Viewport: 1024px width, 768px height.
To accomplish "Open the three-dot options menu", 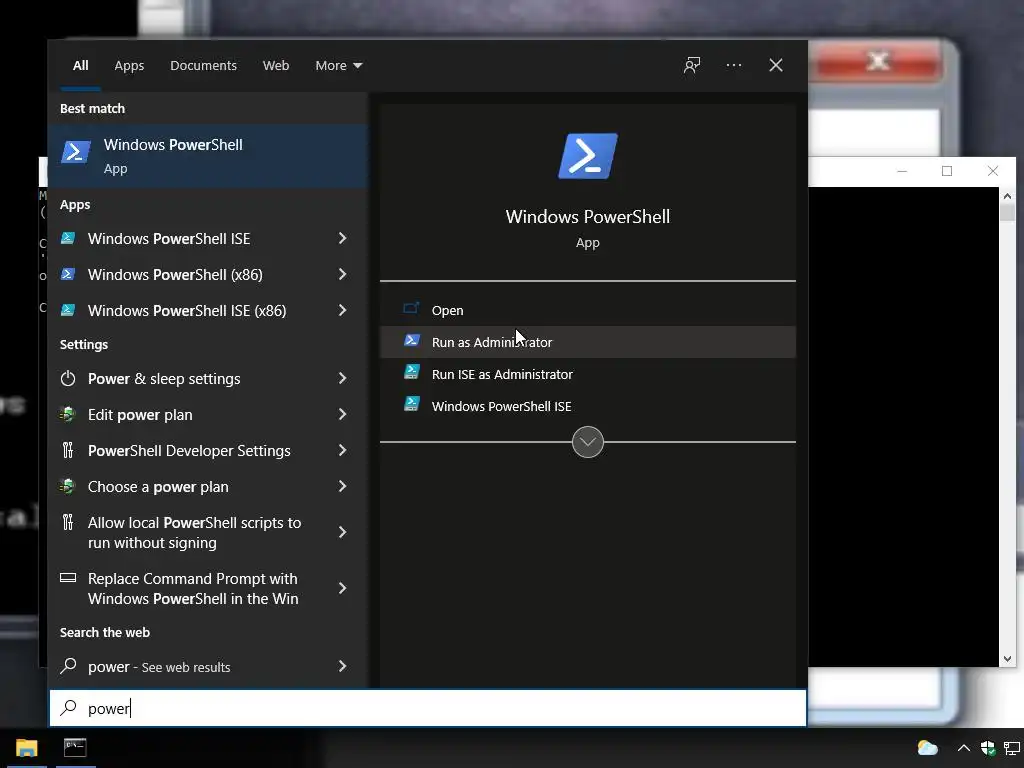I will [x=734, y=65].
